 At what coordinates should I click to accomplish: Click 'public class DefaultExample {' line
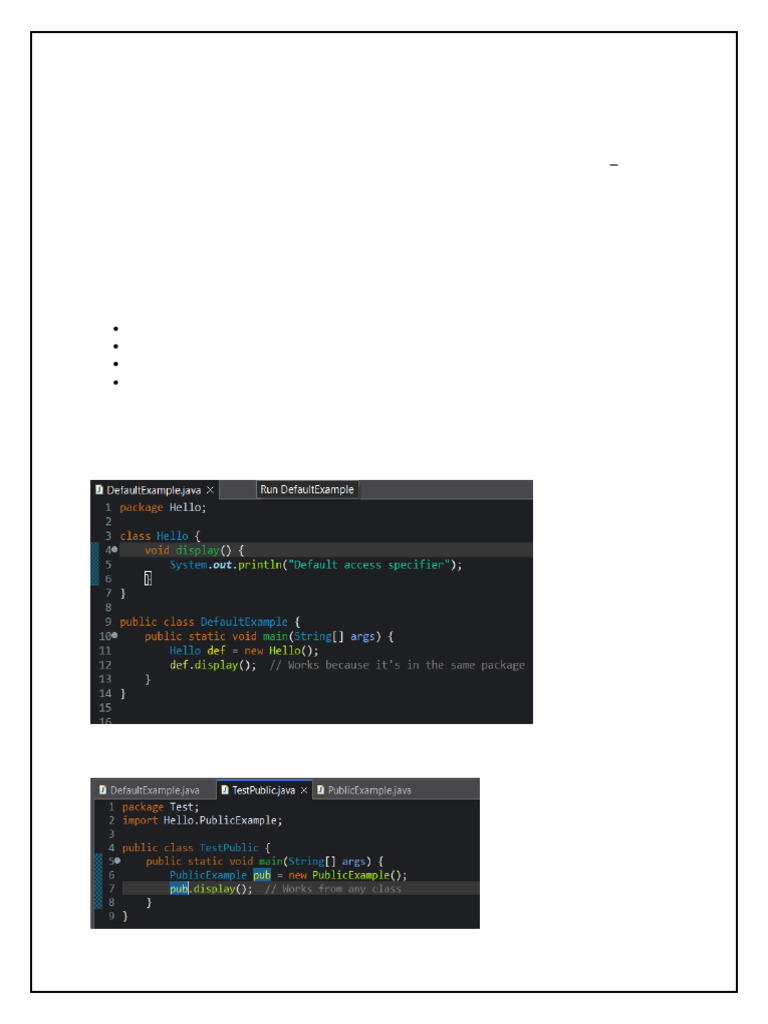pos(210,622)
